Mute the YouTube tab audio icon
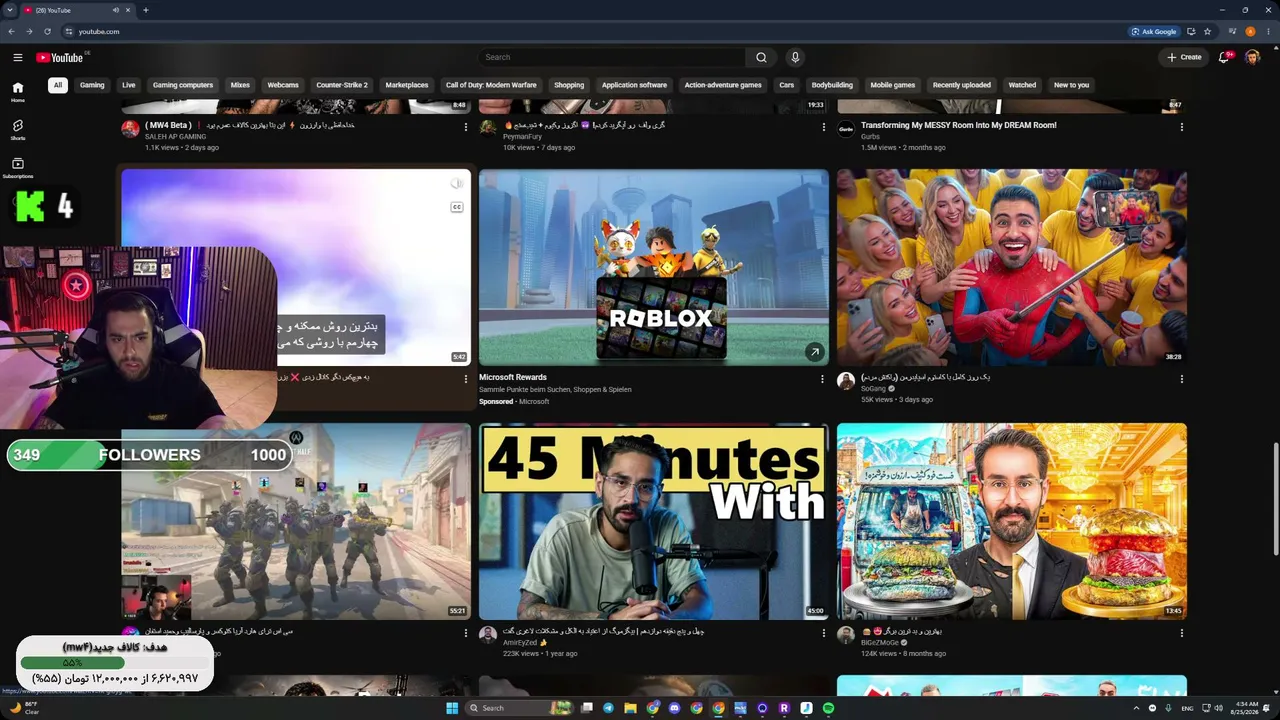 (x=116, y=10)
